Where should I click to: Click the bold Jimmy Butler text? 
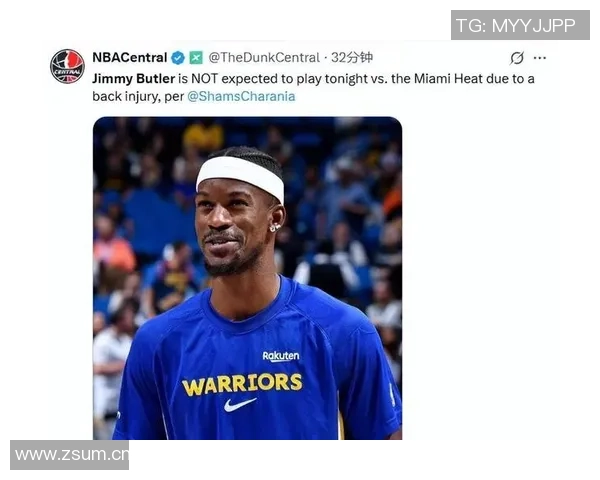click(x=134, y=78)
